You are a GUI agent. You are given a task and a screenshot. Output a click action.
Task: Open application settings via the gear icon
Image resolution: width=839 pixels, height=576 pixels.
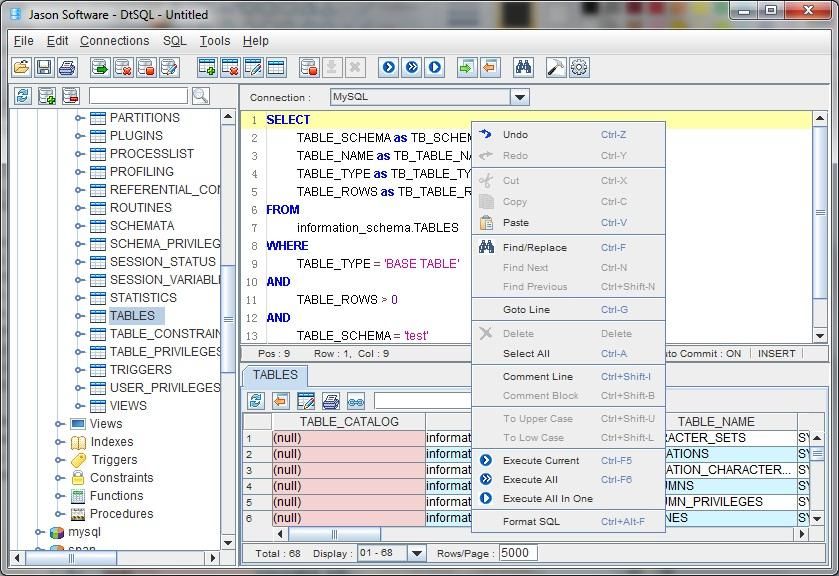click(x=578, y=67)
